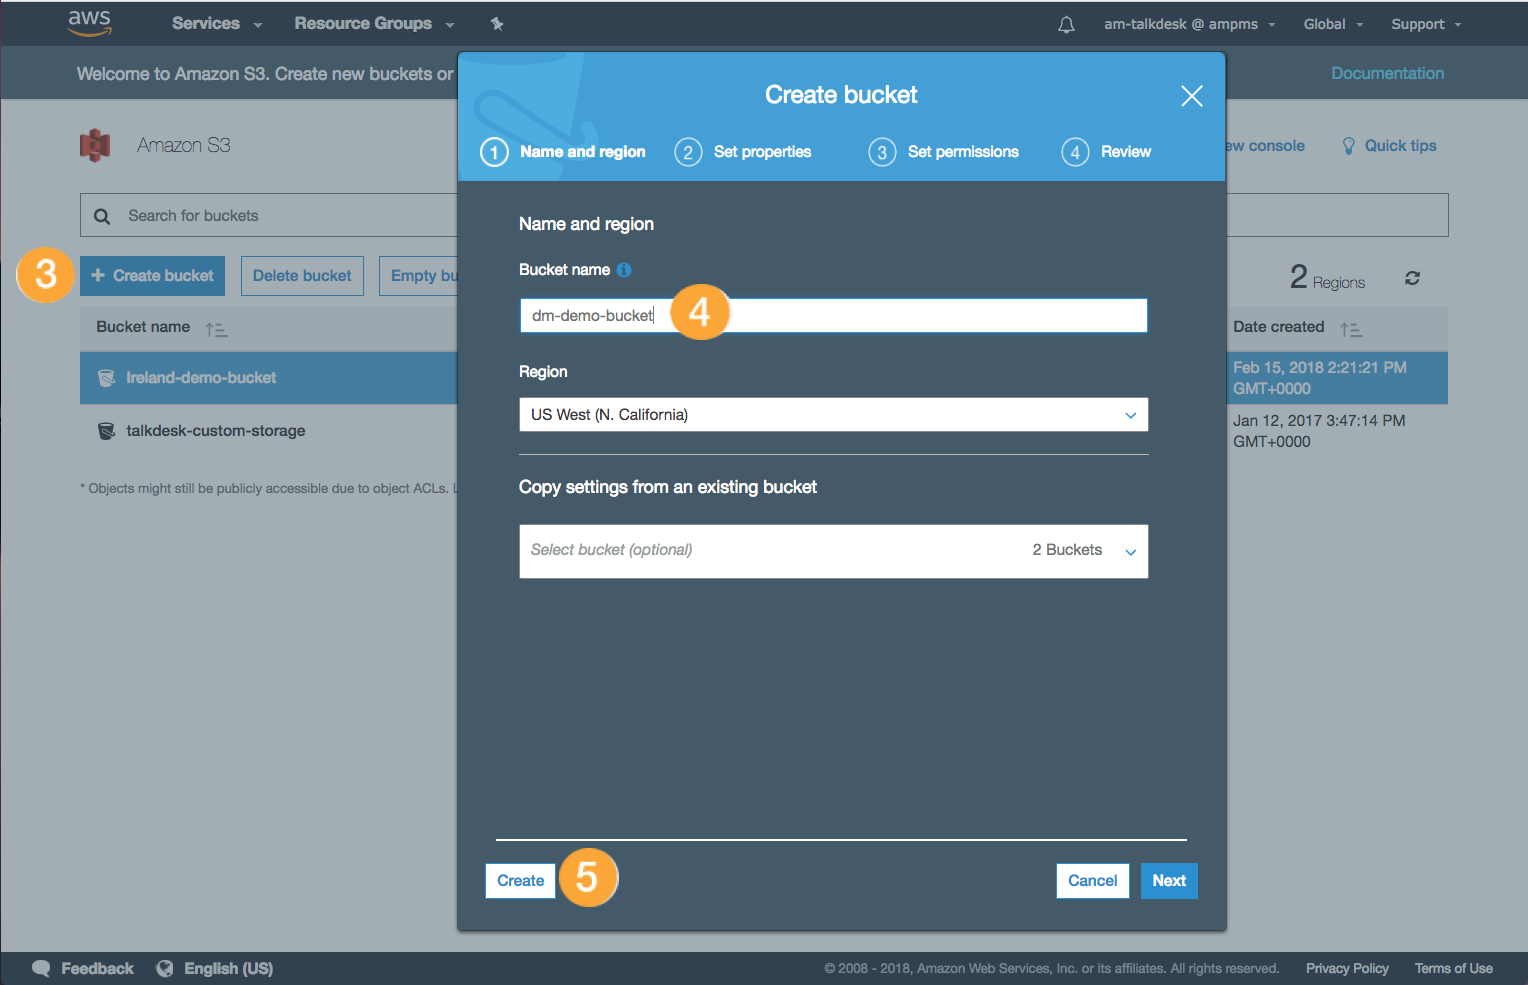Viewport: 1528px width, 985px height.
Task: Click bucket icon beside Ireland-demo-bucket
Action: pos(106,378)
